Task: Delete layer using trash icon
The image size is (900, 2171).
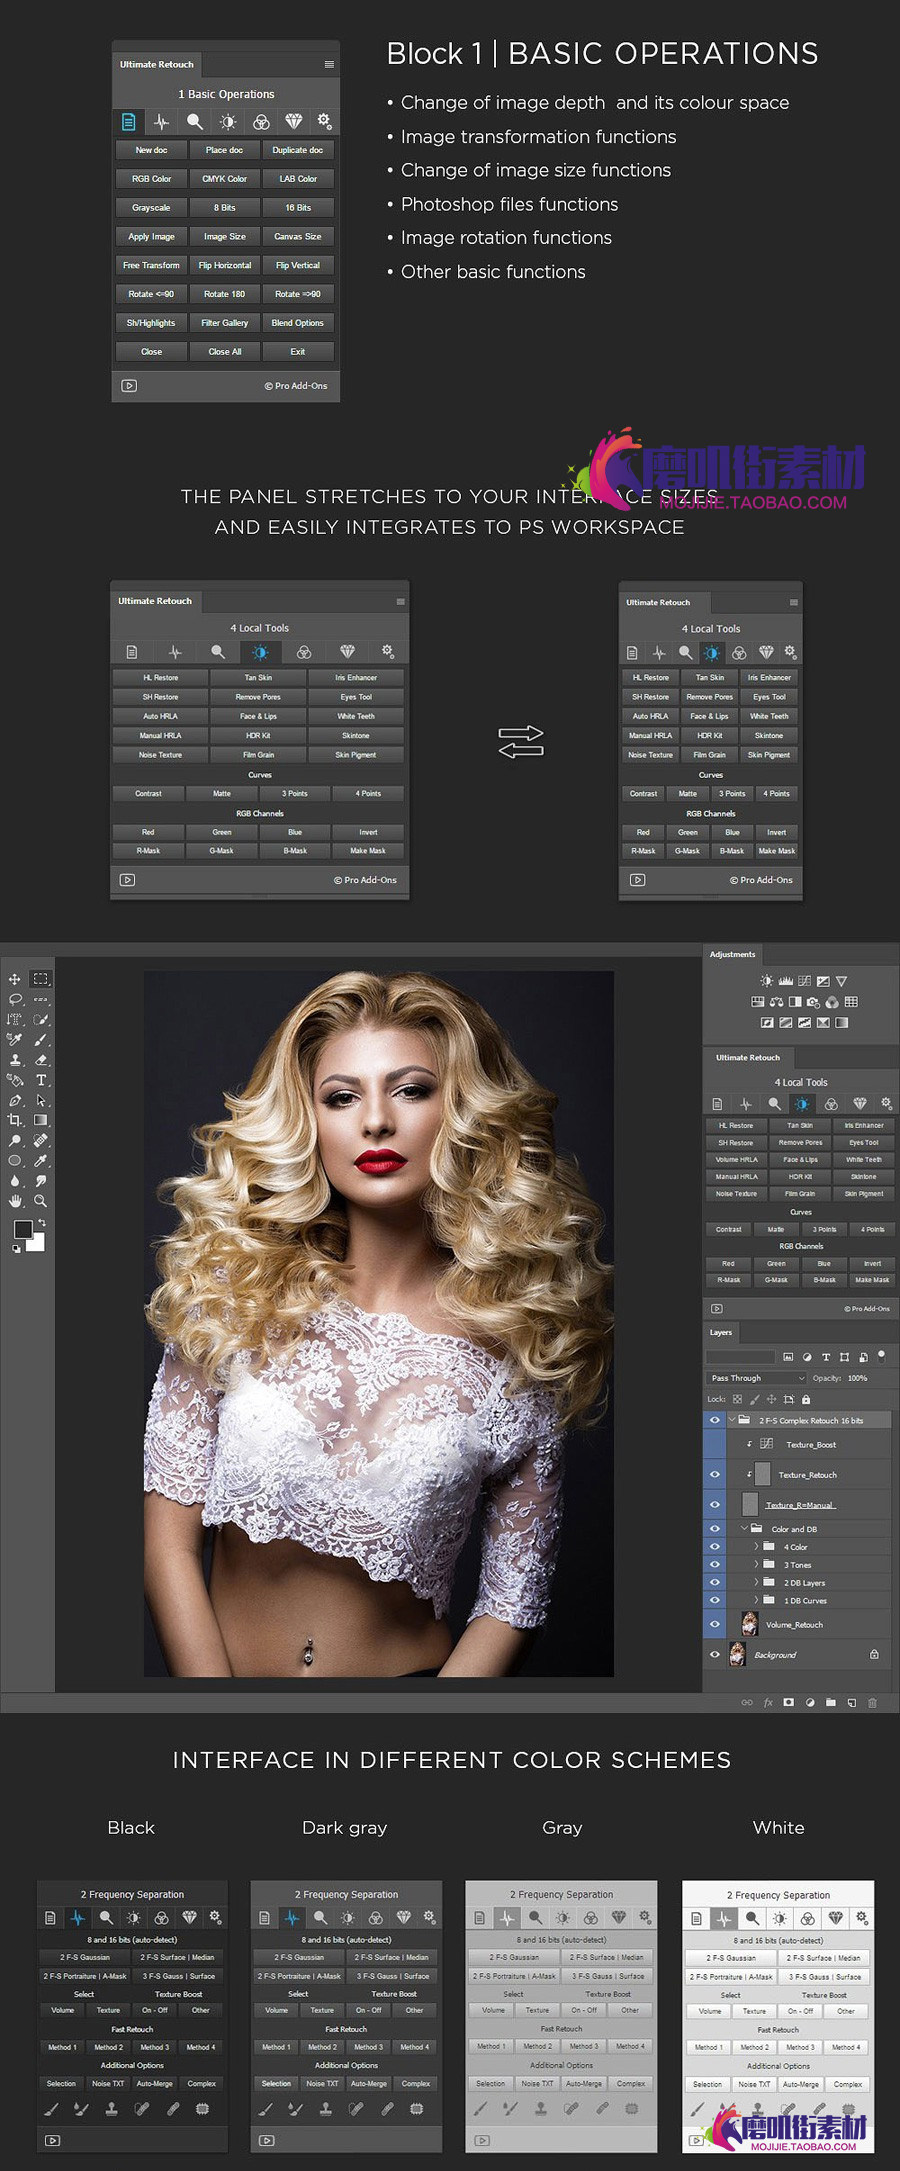Action: point(872,1703)
